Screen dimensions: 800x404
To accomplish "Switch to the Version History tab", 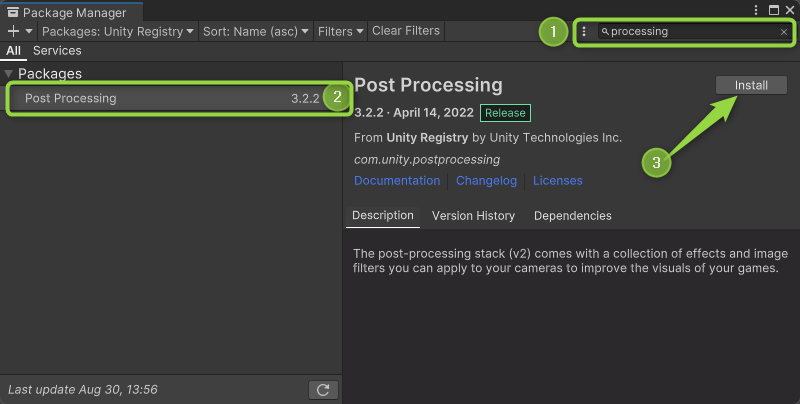I will coord(473,216).
